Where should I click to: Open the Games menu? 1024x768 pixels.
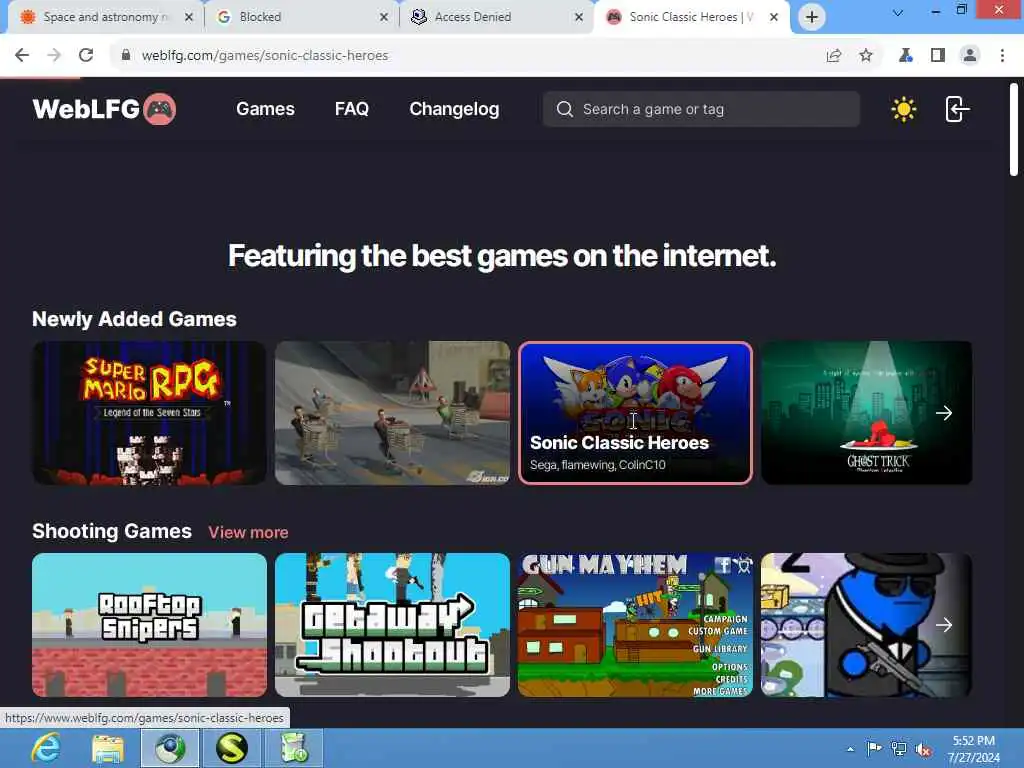(265, 109)
